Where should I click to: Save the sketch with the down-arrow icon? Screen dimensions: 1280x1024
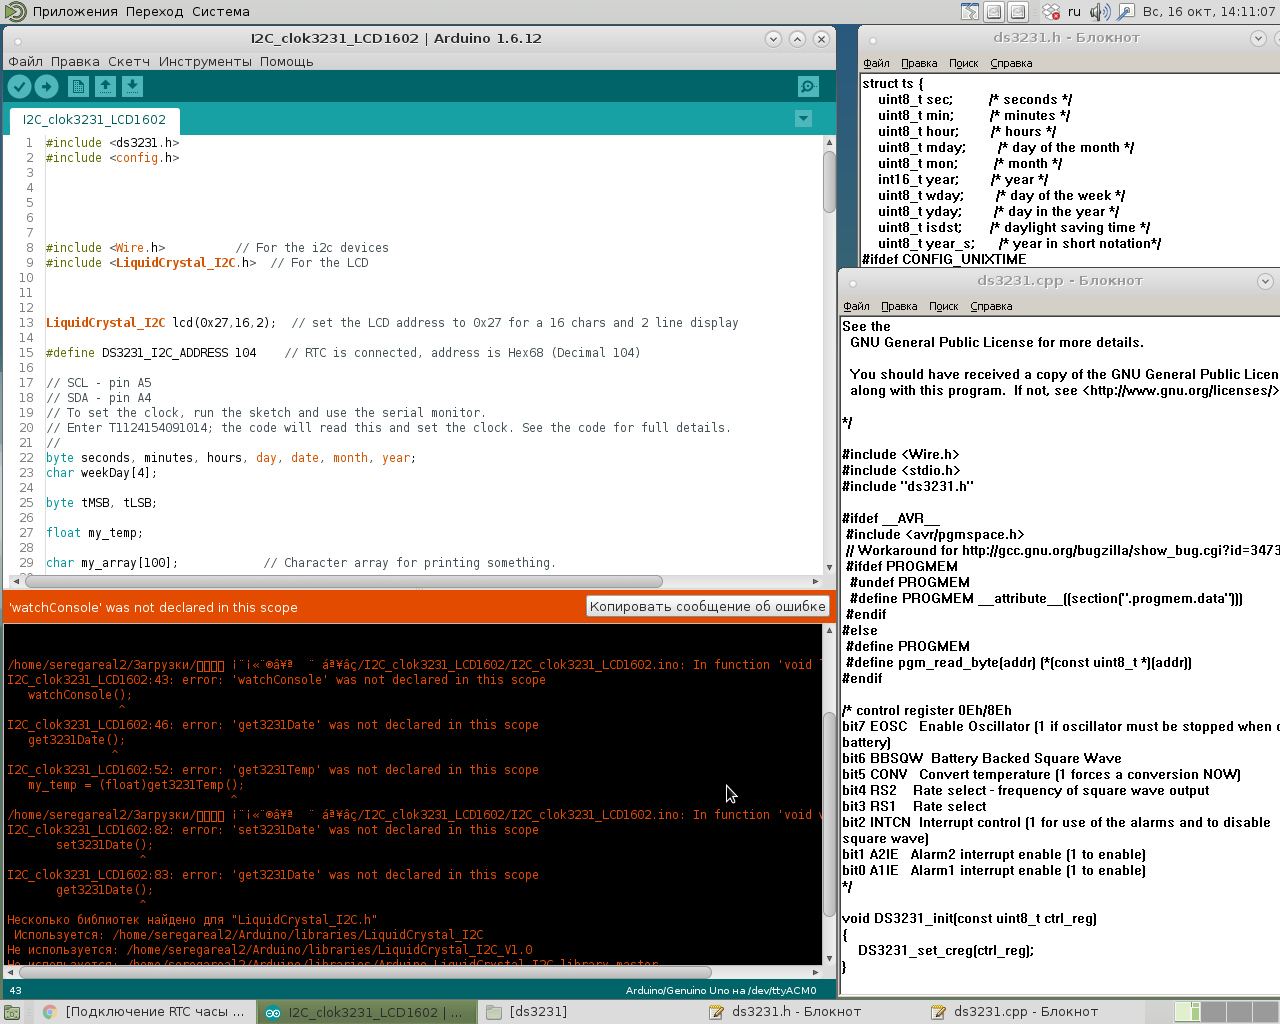point(132,87)
